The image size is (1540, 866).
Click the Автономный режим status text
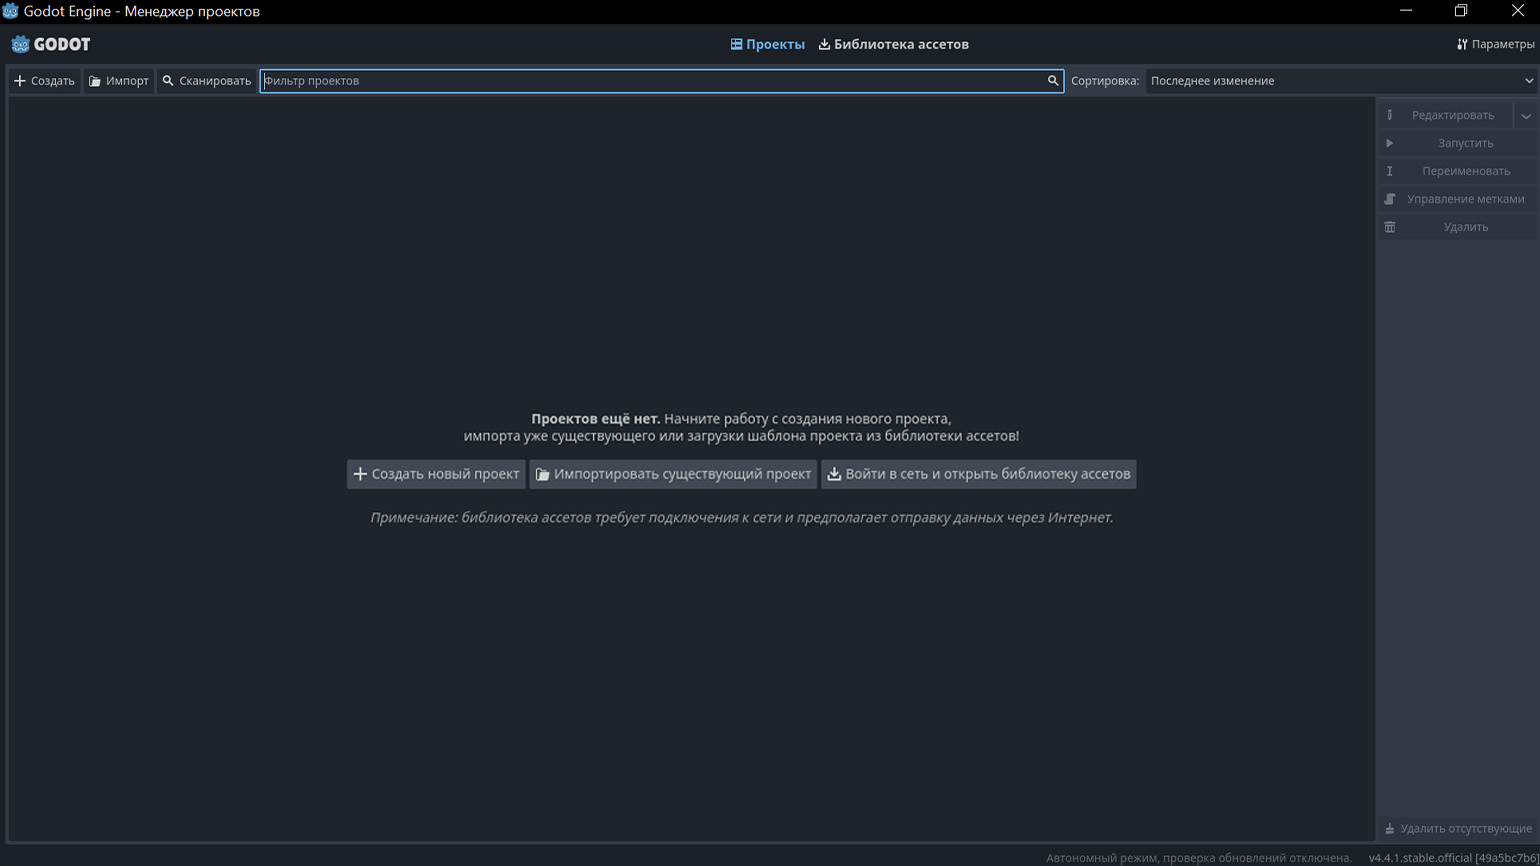tap(1199, 858)
